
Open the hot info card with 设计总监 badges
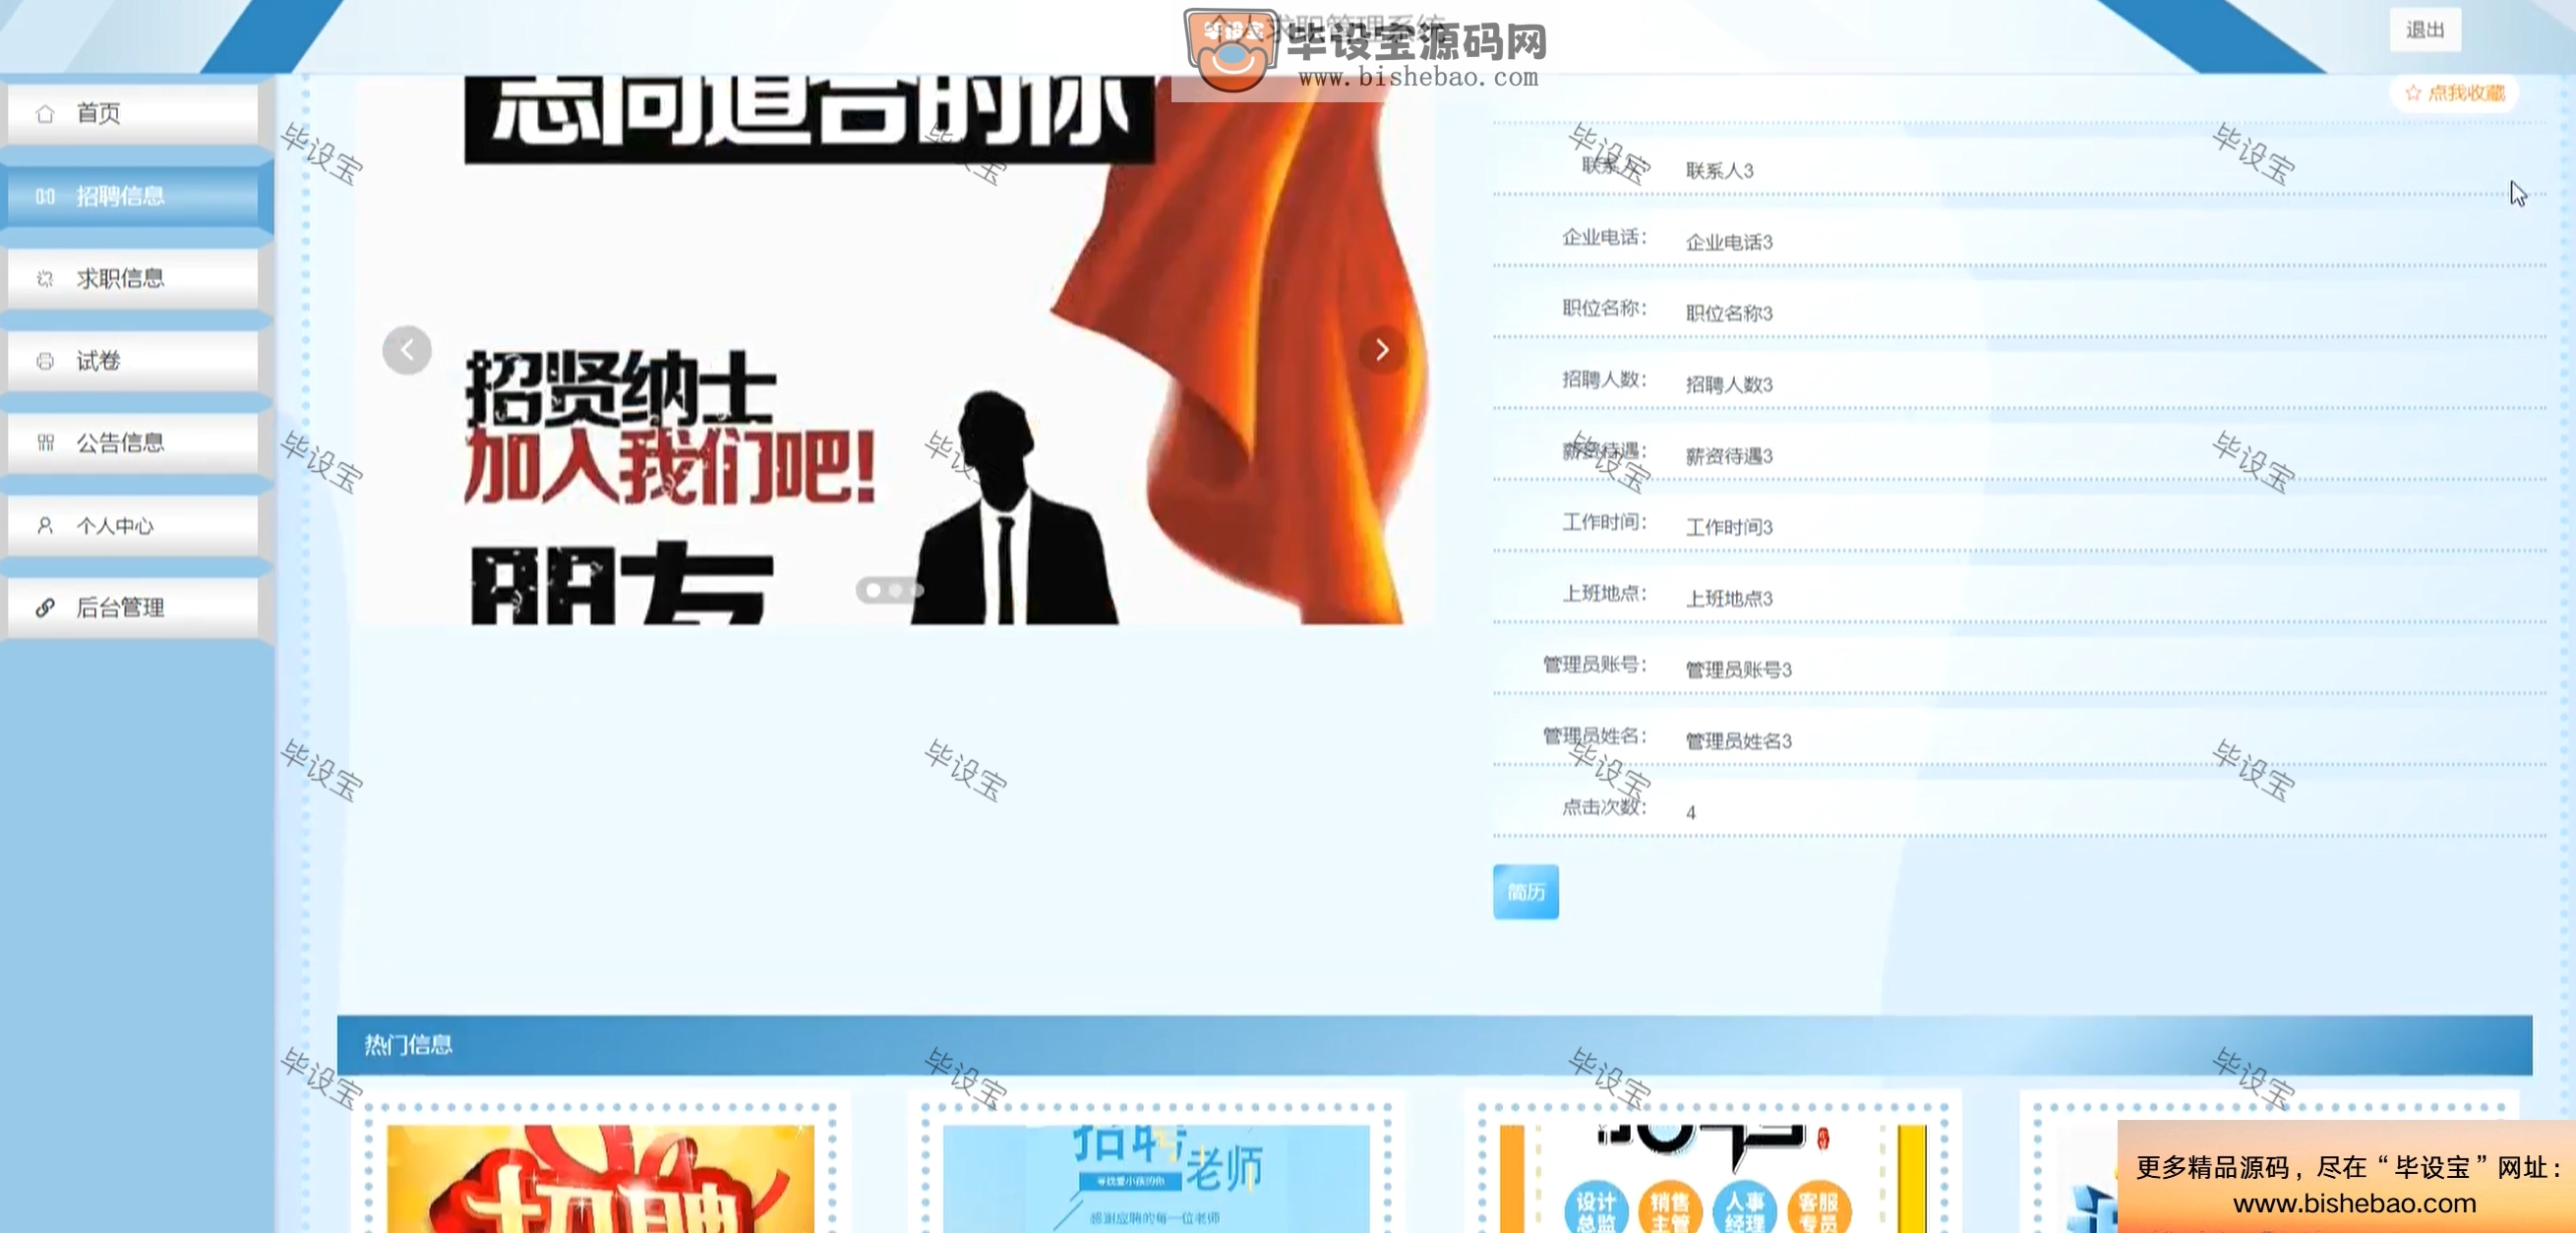(x=1712, y=1178)
